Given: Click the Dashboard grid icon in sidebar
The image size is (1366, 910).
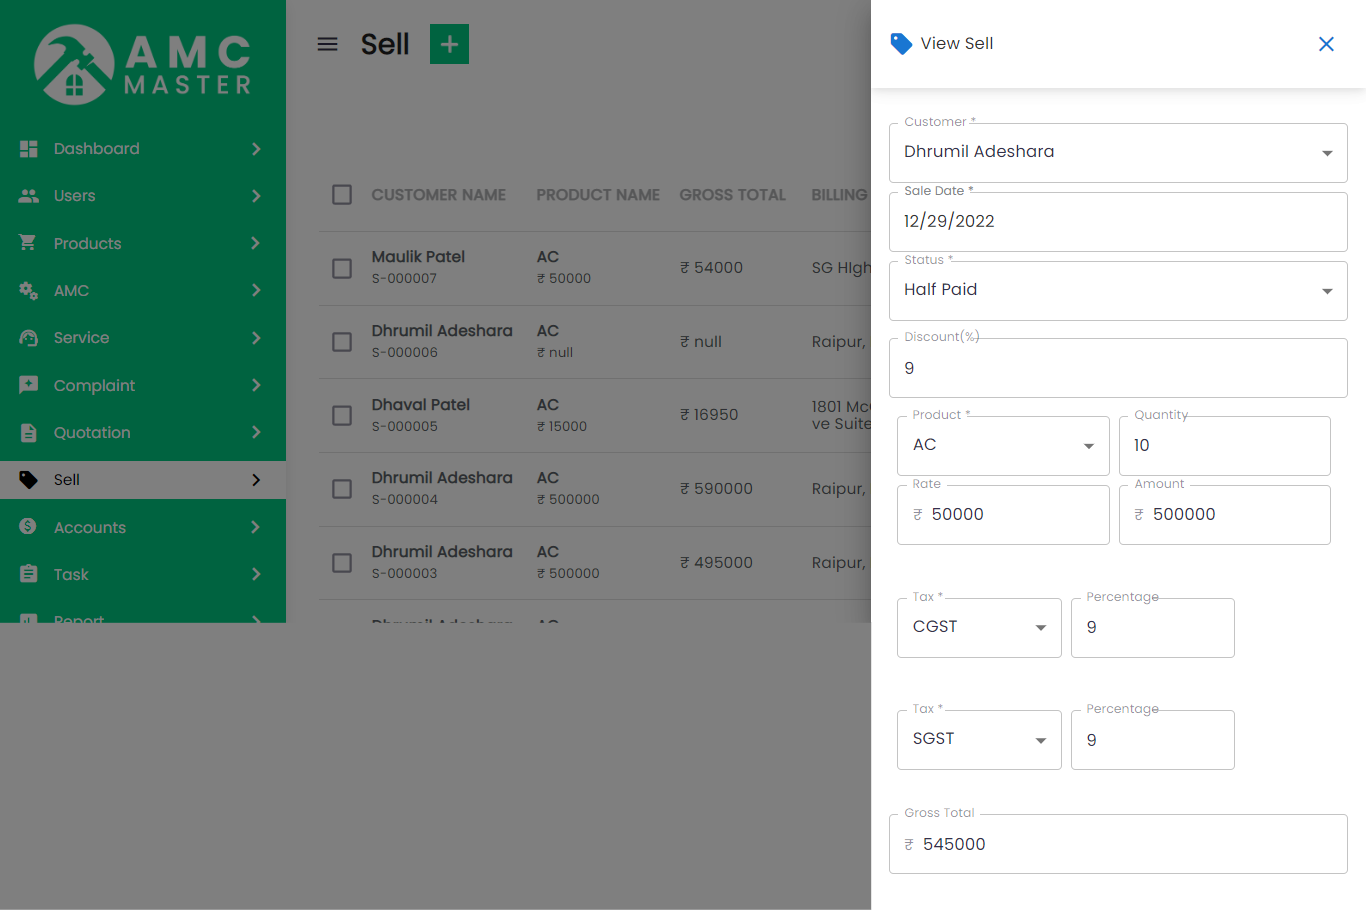Looking at the screenshot, I should pos(29,149).
